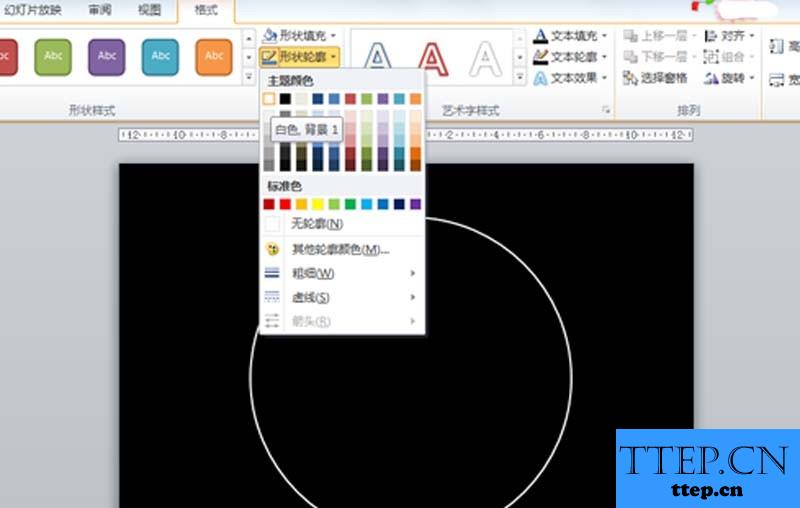Click the 上移一层 bring forward button
Screen dimensions: 800x508
click(659, 36)
